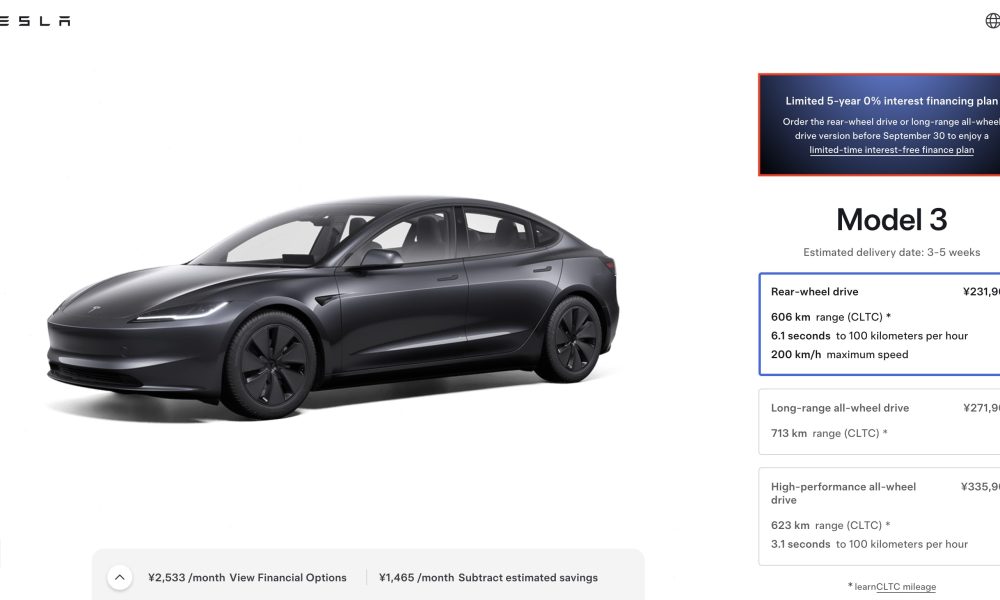Viewport: 1000px width, 600px height.
Task: Click the Model 3 heading
Action: pos(891,220)
